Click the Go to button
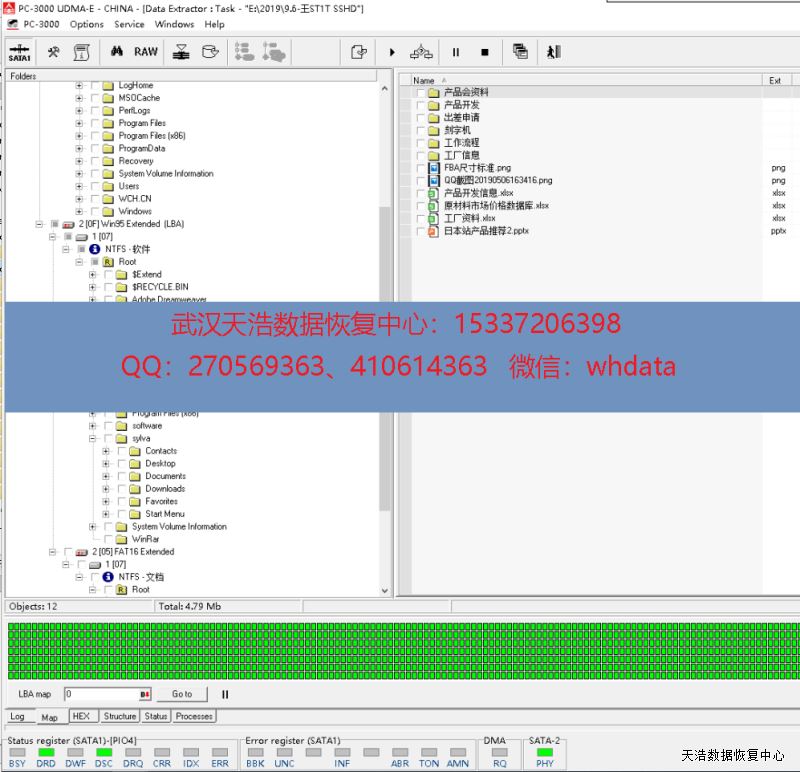 pyautogui.click(x=181, y=694)
